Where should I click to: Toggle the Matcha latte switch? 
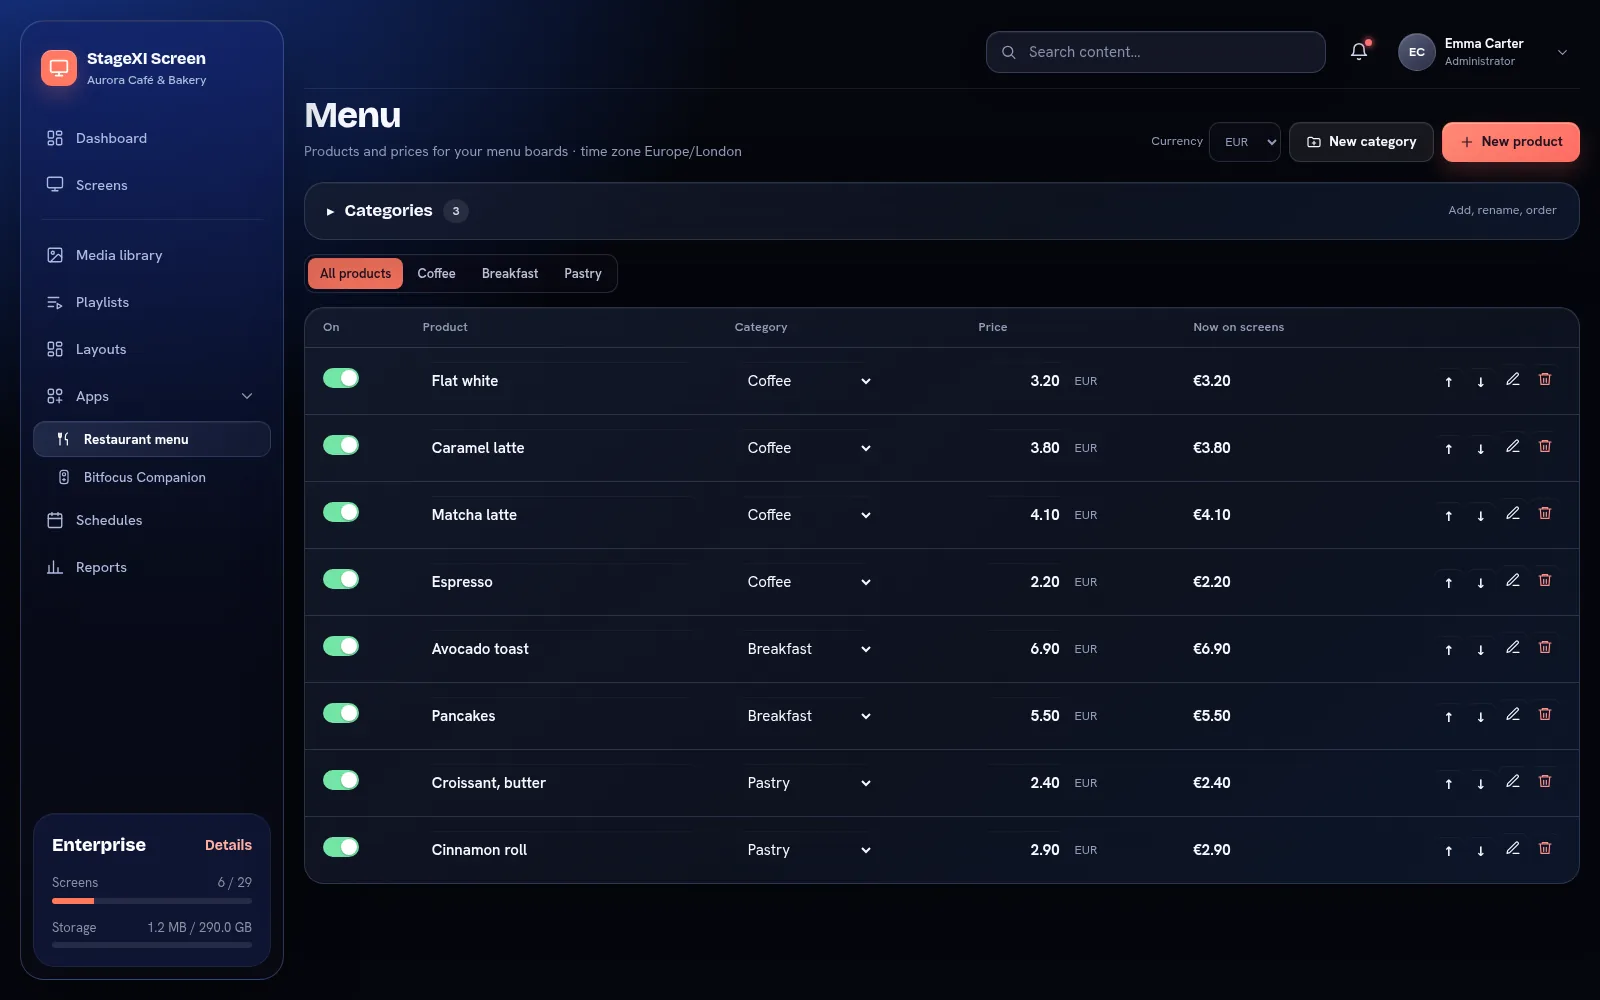coord(341,512)
